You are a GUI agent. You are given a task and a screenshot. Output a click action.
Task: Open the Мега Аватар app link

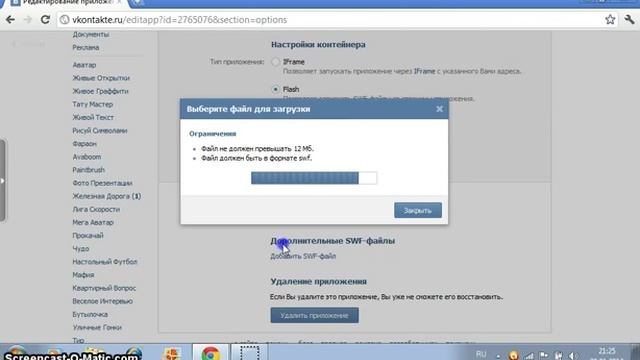pos(93,222)
